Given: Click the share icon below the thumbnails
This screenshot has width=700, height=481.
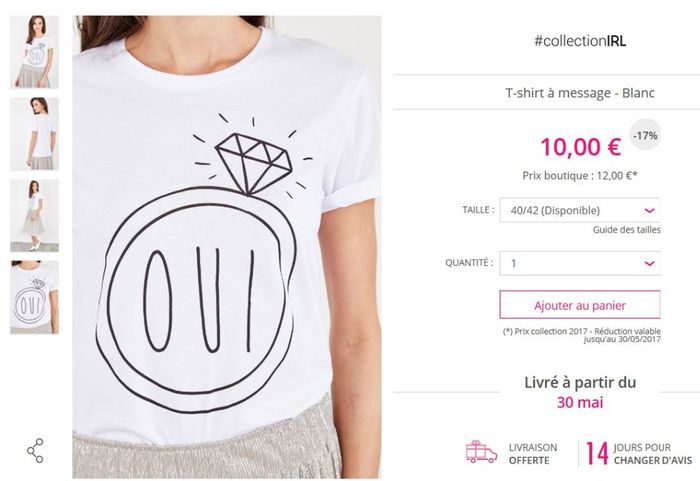Looking at the screenshot, I should [x=35, y=450].
